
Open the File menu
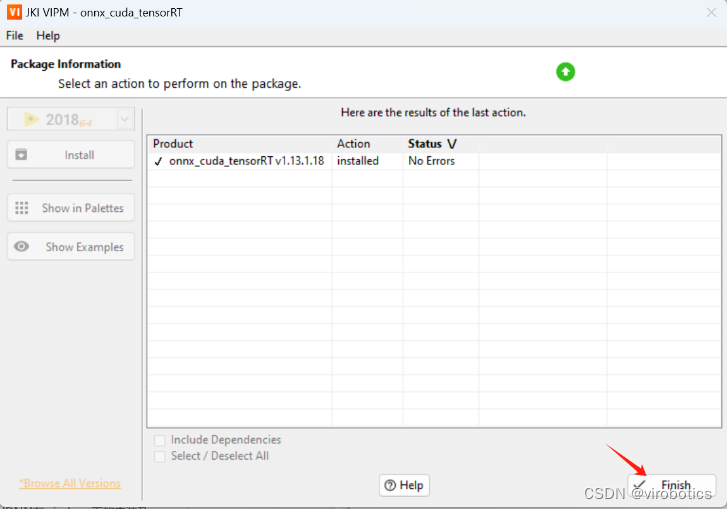tap(14, 36)
